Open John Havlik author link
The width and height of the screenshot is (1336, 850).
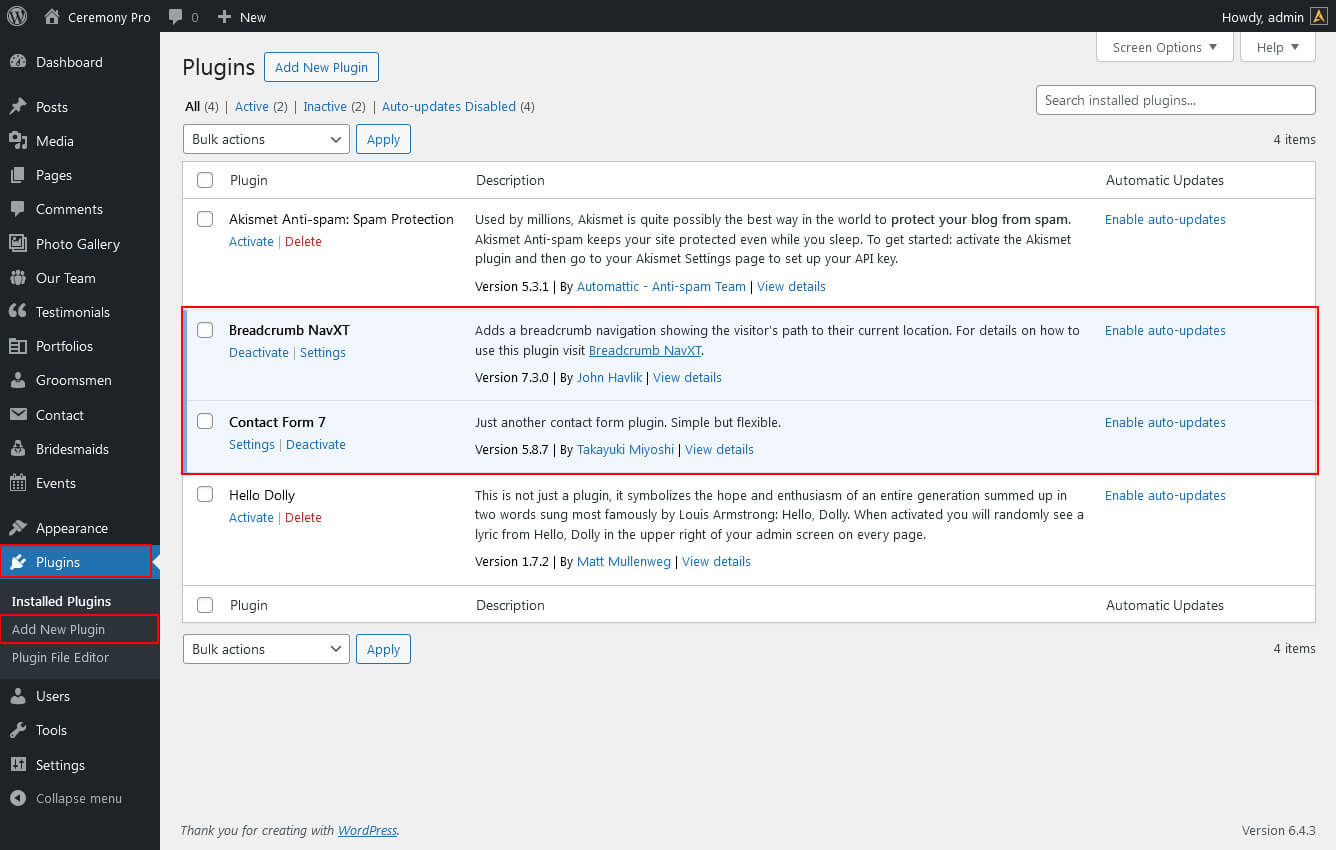610,377
